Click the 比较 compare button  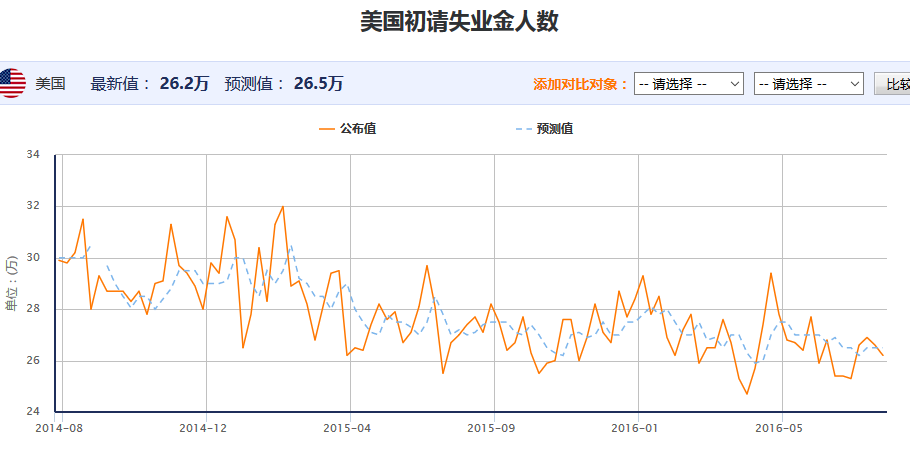[893, 84]
